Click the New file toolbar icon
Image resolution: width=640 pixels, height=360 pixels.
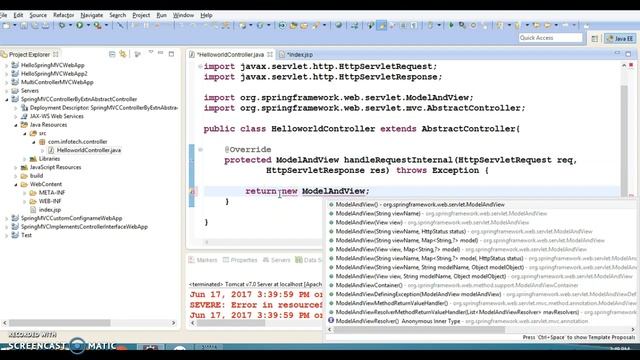pyautogui.click(x=7, y=25)
